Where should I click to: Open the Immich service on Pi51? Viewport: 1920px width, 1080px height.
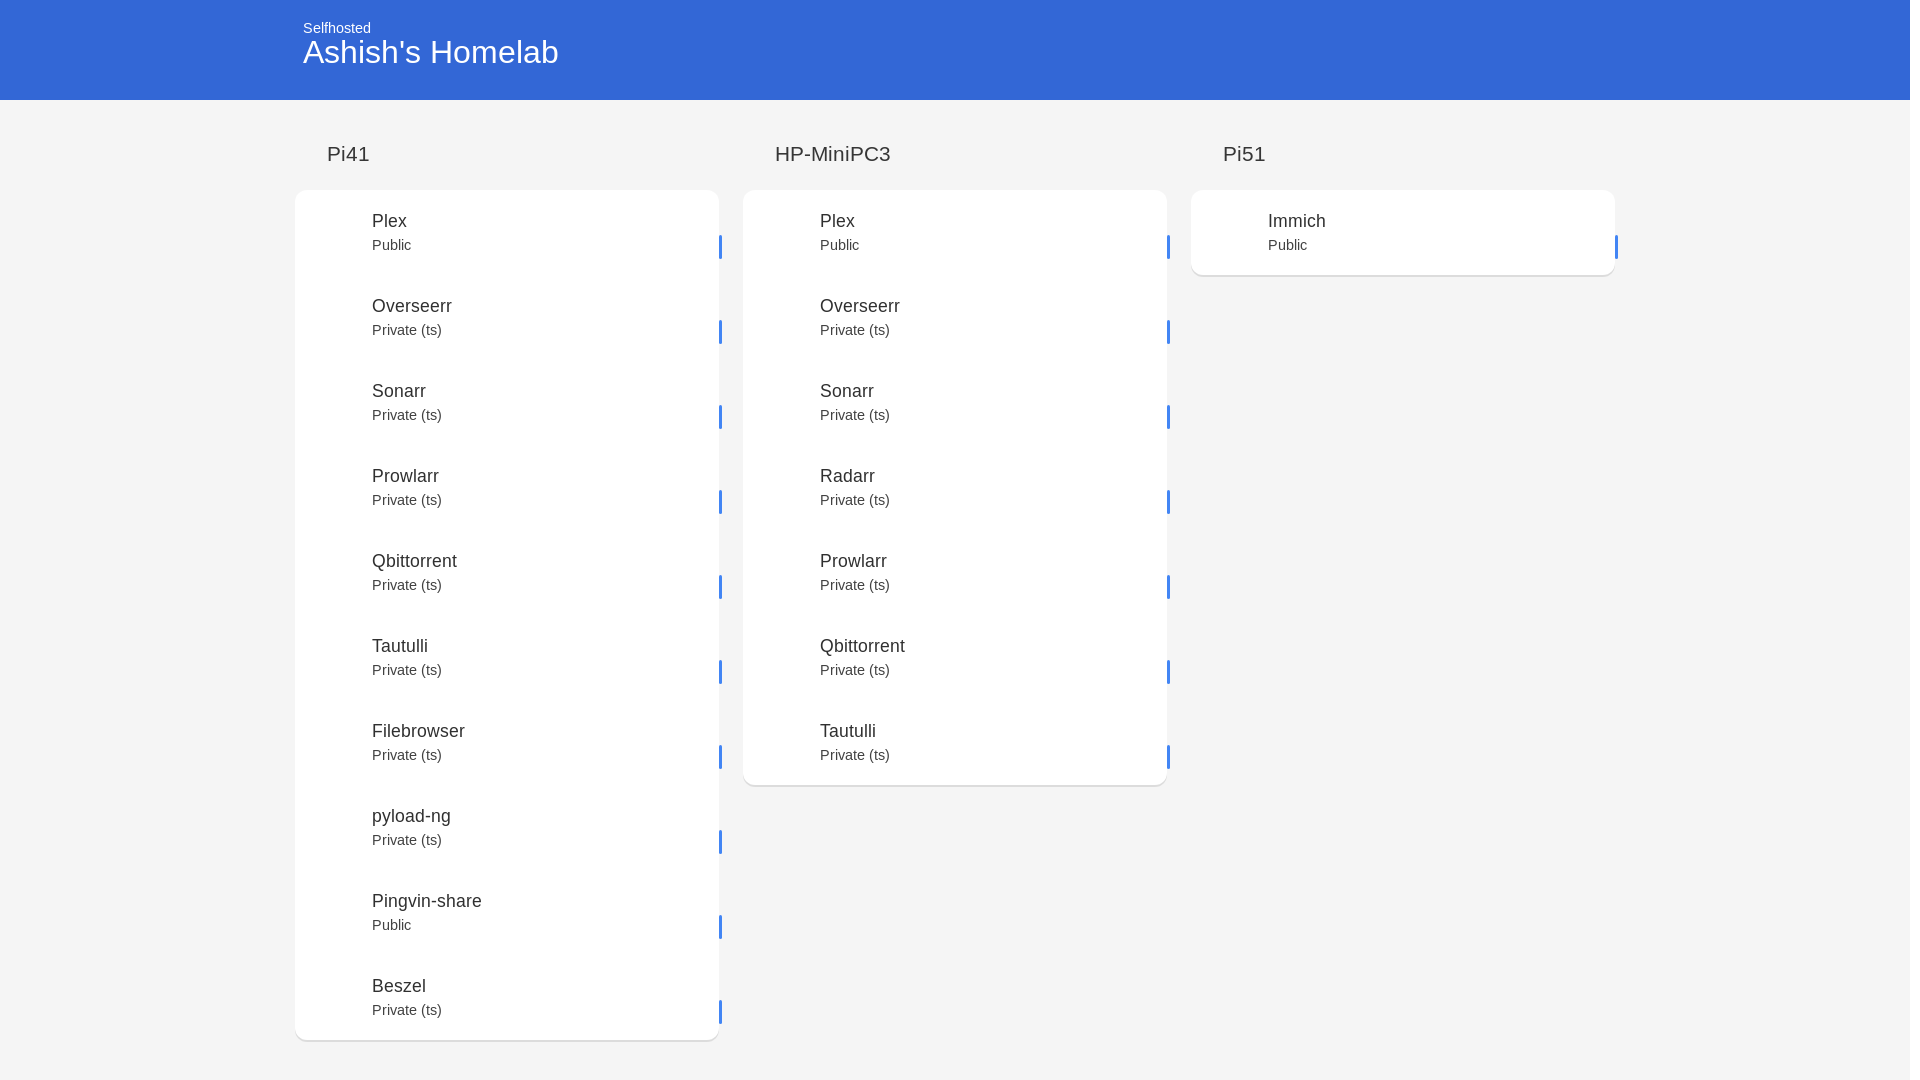[1403, 232]
